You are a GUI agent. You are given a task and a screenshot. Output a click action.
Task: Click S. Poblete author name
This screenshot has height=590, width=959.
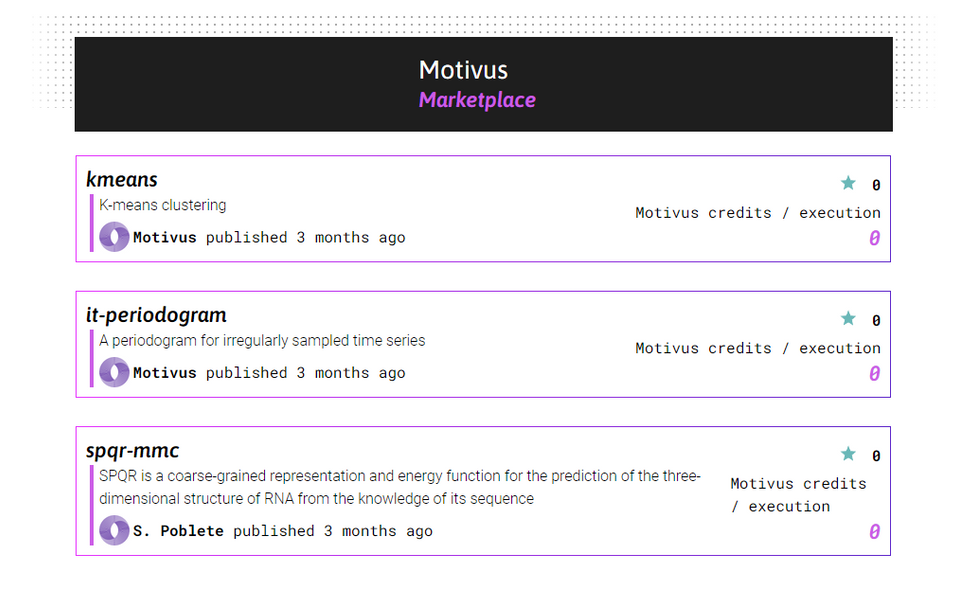178,531
